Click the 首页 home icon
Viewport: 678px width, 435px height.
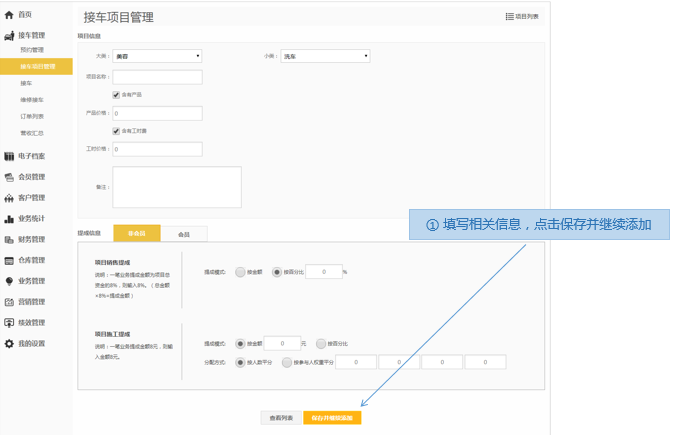pos(9,15)
